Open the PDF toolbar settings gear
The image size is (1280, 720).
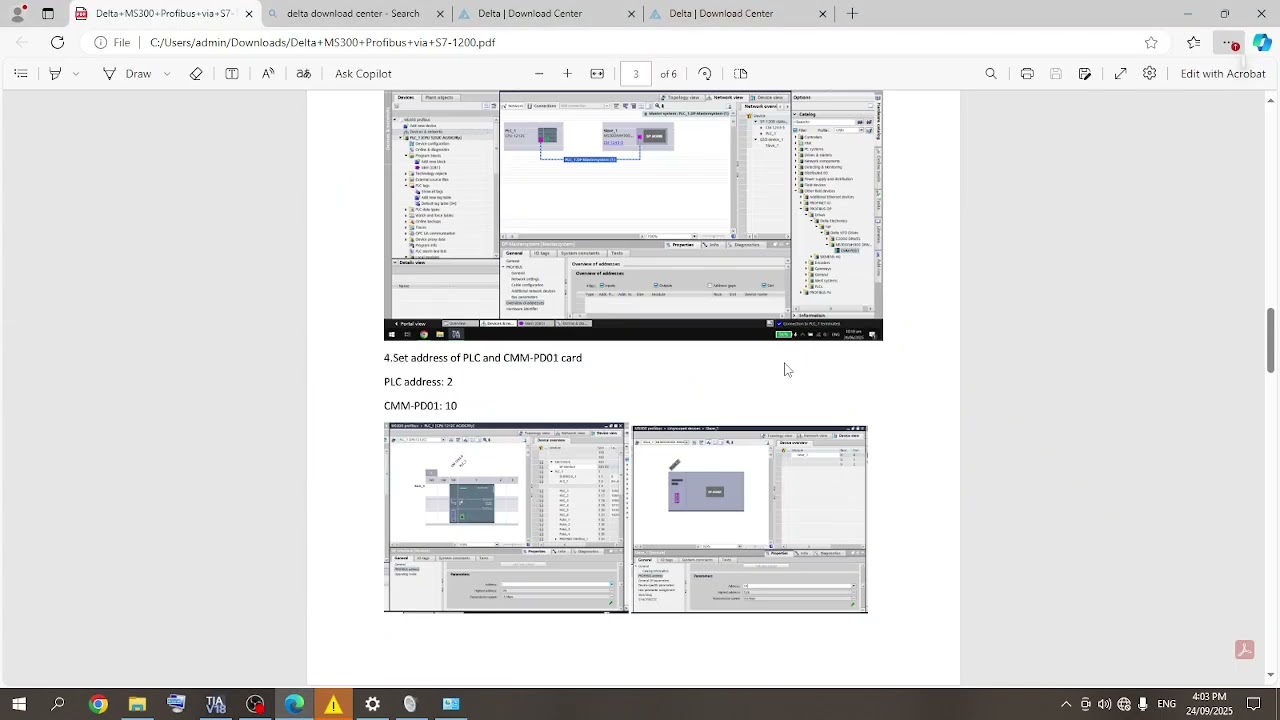coord(1150,73)
